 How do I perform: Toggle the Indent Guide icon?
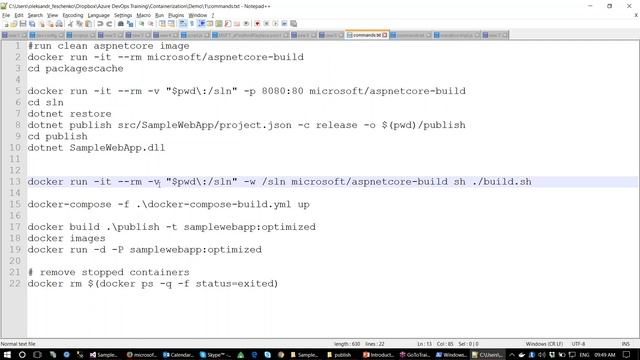(201, 24)
